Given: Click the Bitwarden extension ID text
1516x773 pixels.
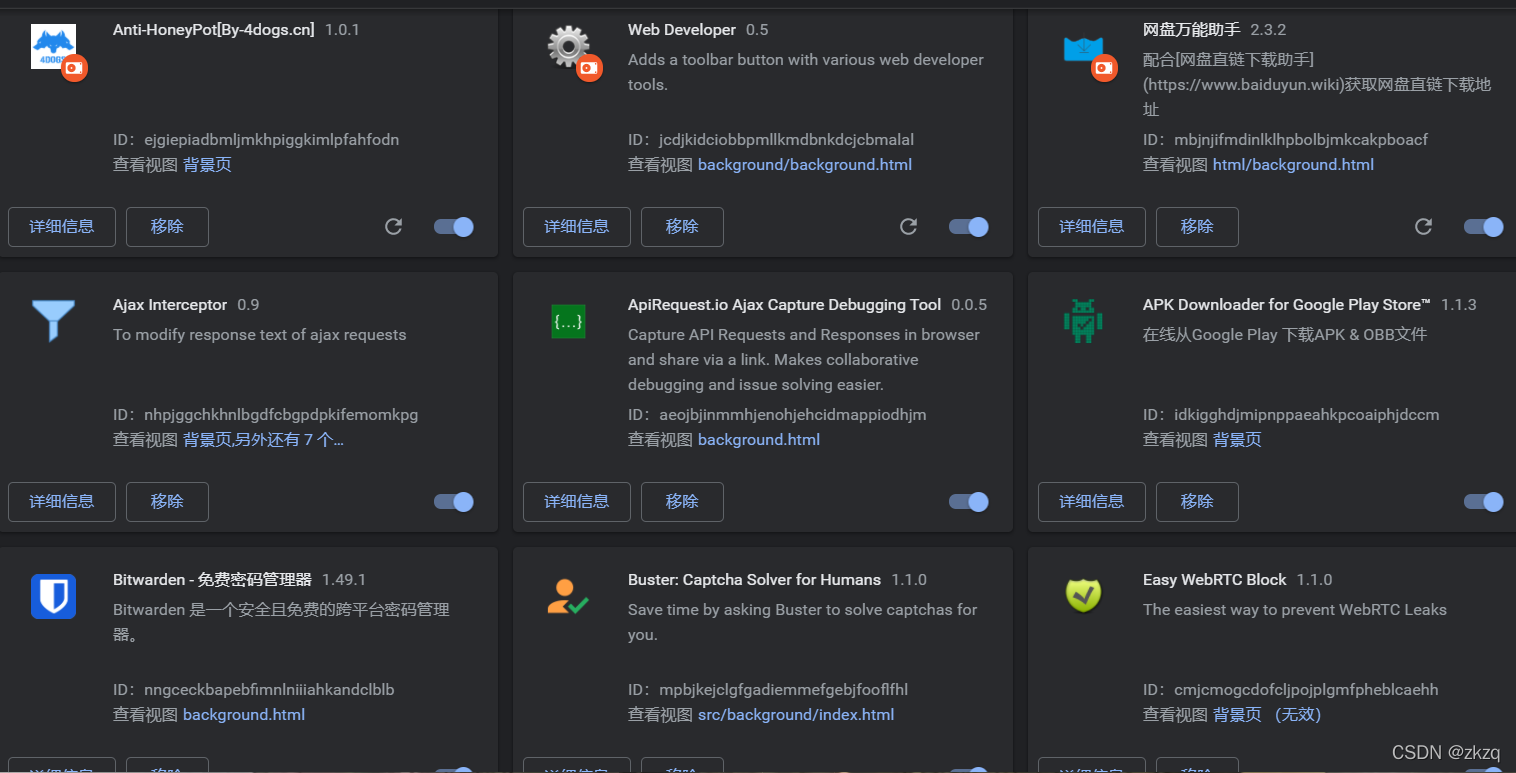Looking at the screenshot, I should 254,690.
